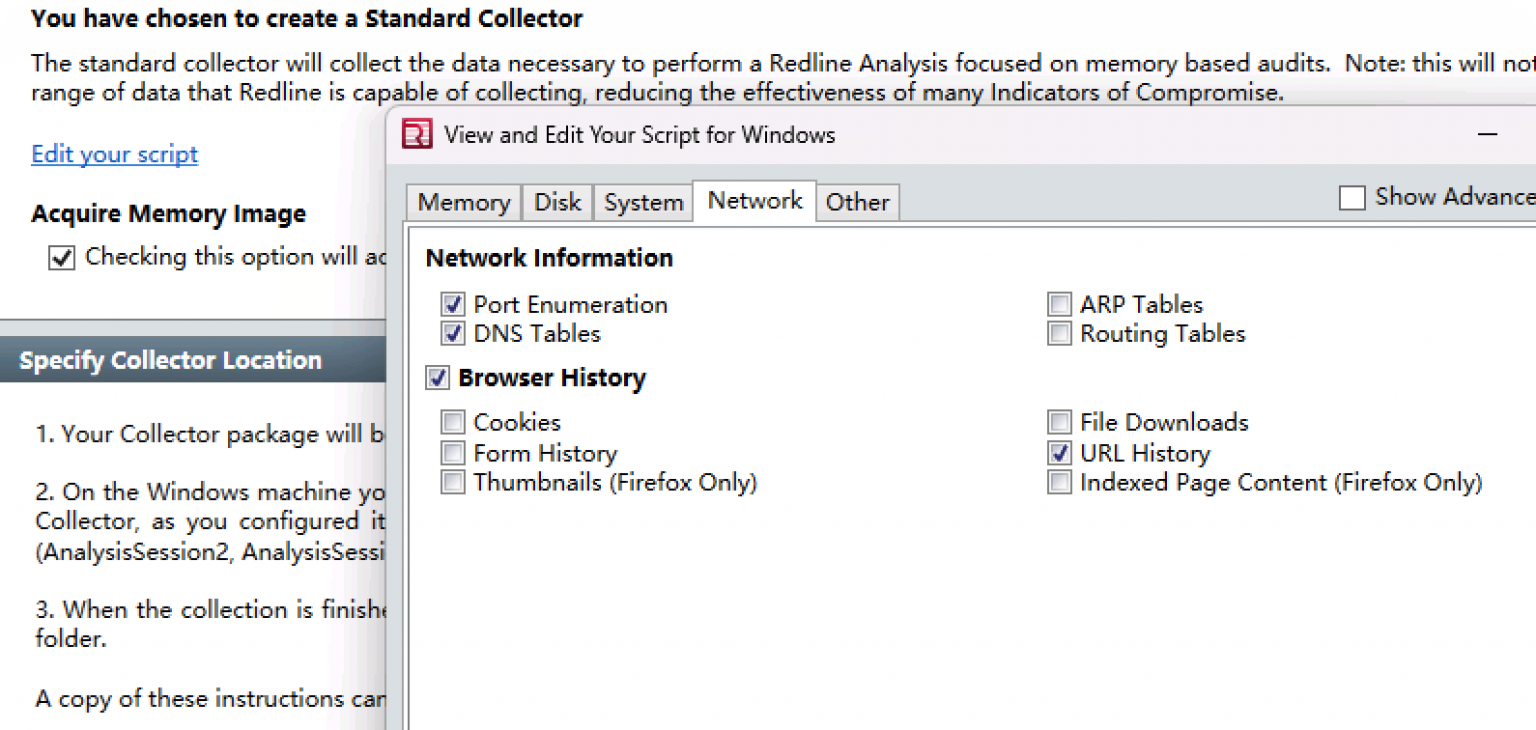Viewport: 1536px width, 730px height.
Task: Enable Thumbnails (Firefox Only) collection
Action: click(452, 481)
